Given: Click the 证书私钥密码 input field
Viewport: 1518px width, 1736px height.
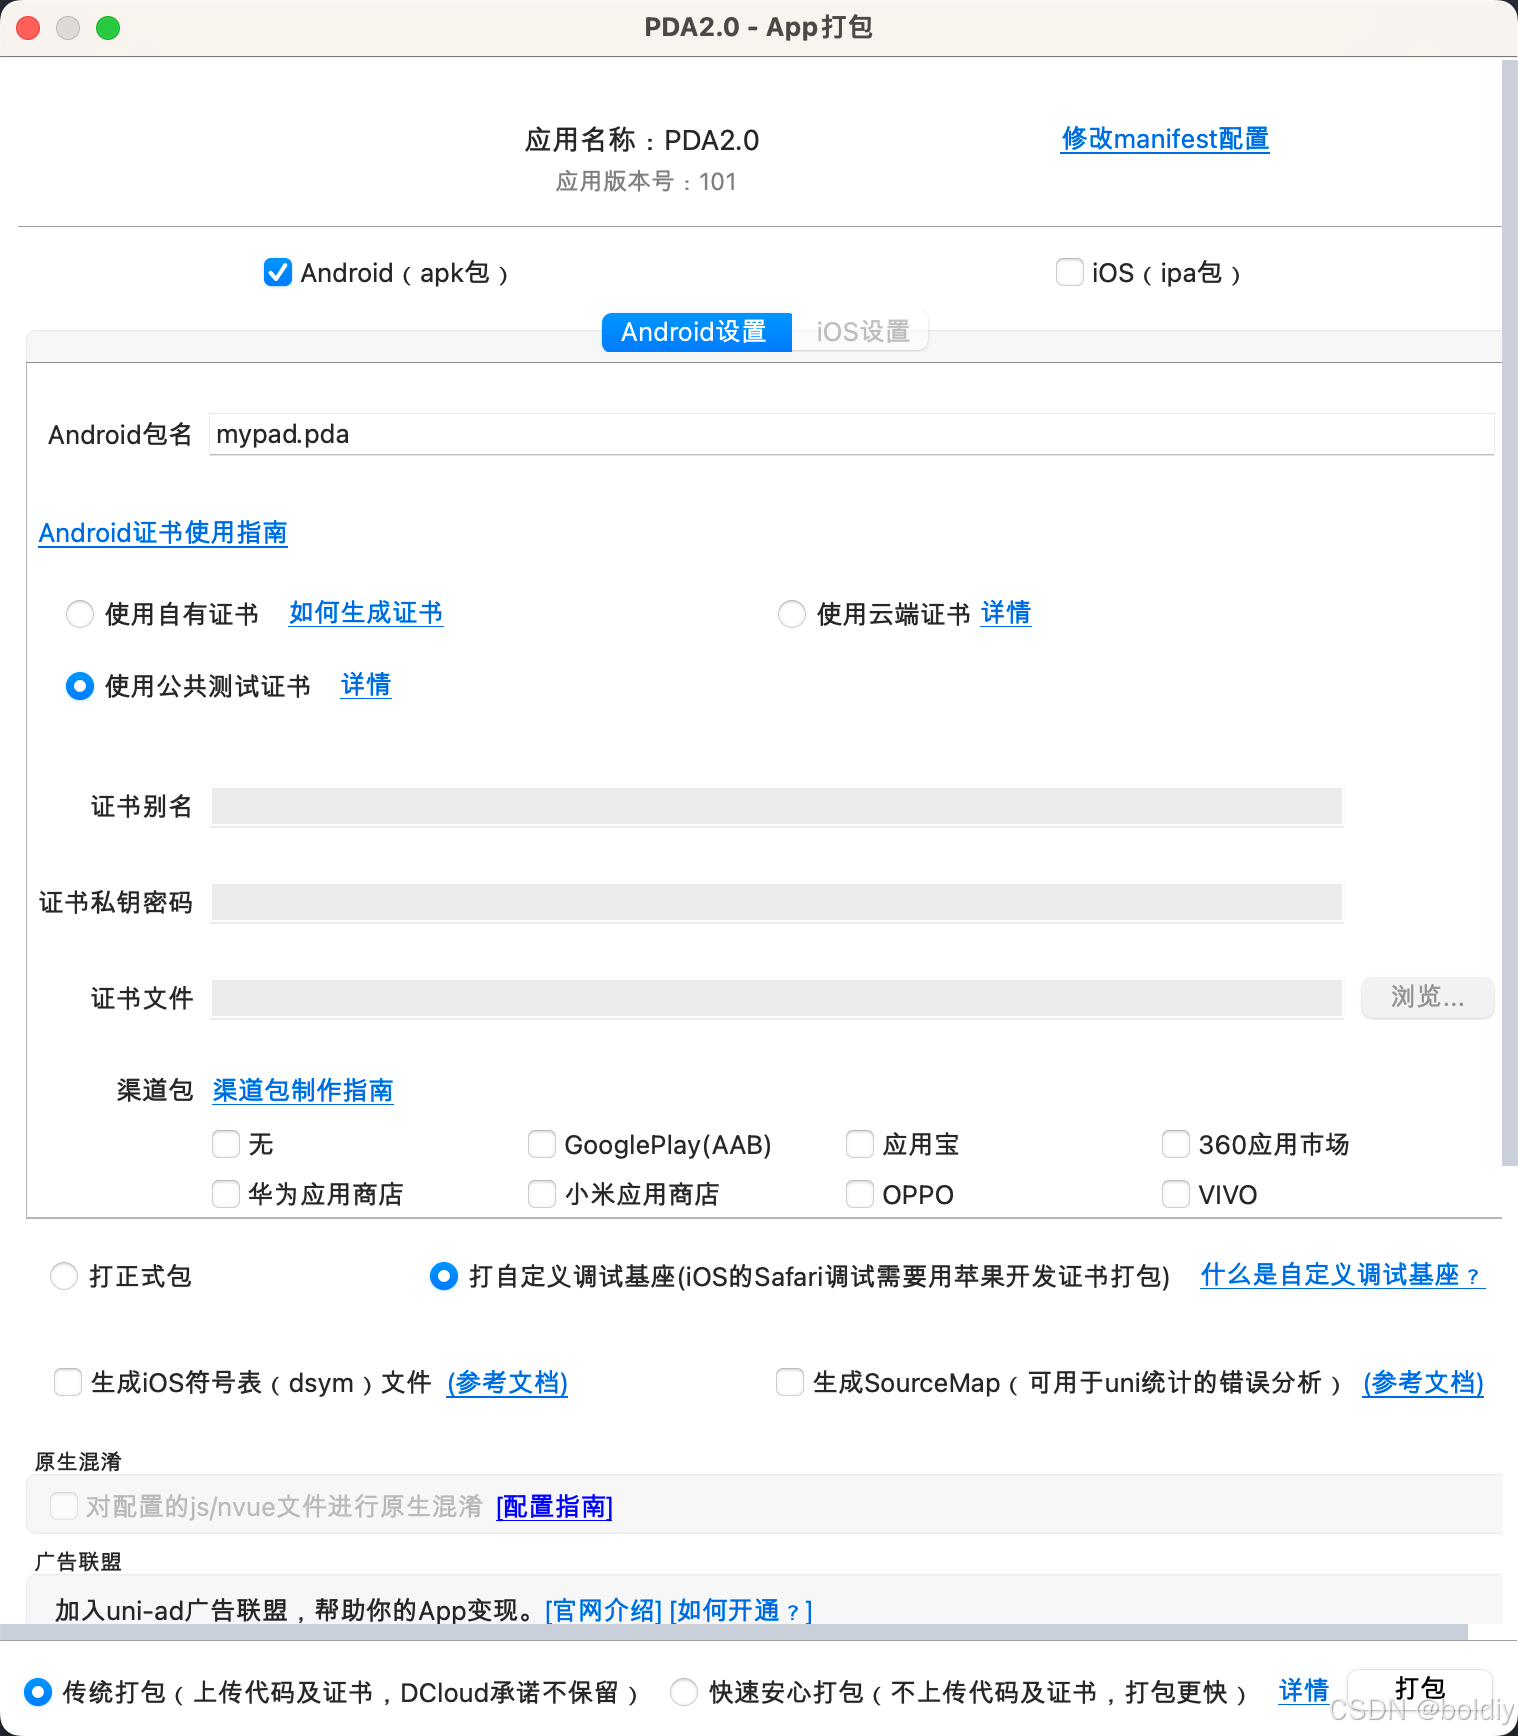Looking at the screenshot, I should (x=776, y=902).
